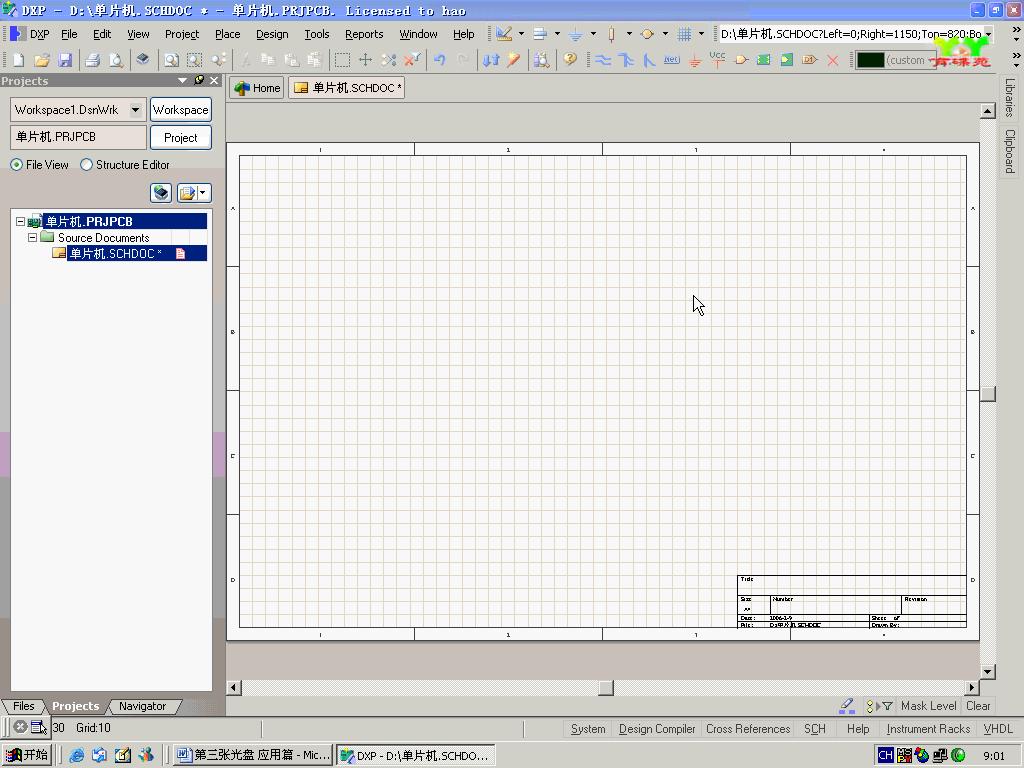Select the place bus tool
This screenshot has width=1024, height=768.
pyautogui.click(x=626, y=60)
